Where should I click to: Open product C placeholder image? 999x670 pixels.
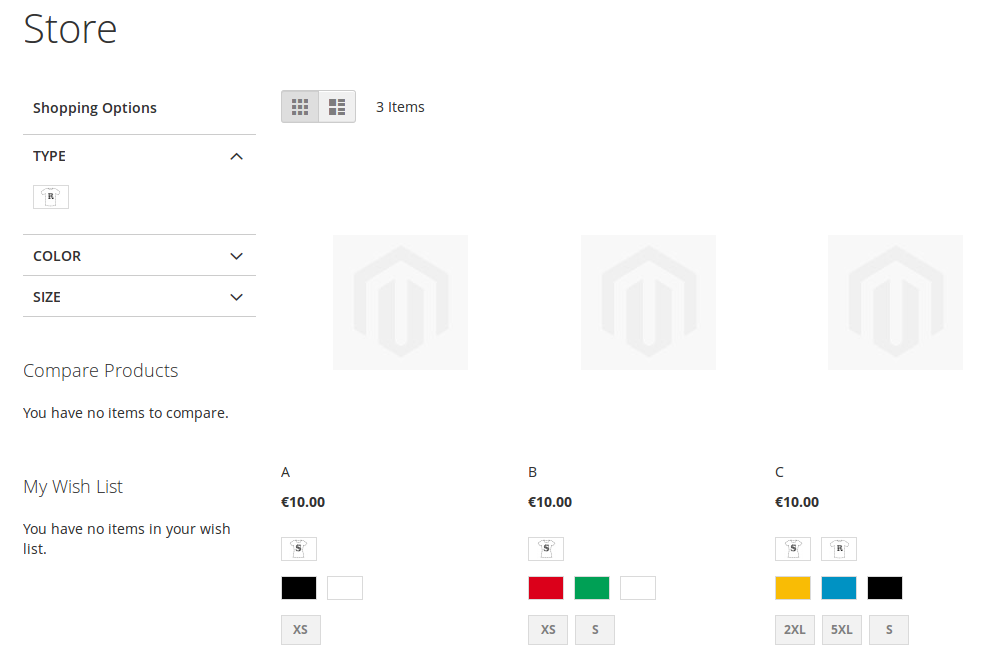(895, 302)
